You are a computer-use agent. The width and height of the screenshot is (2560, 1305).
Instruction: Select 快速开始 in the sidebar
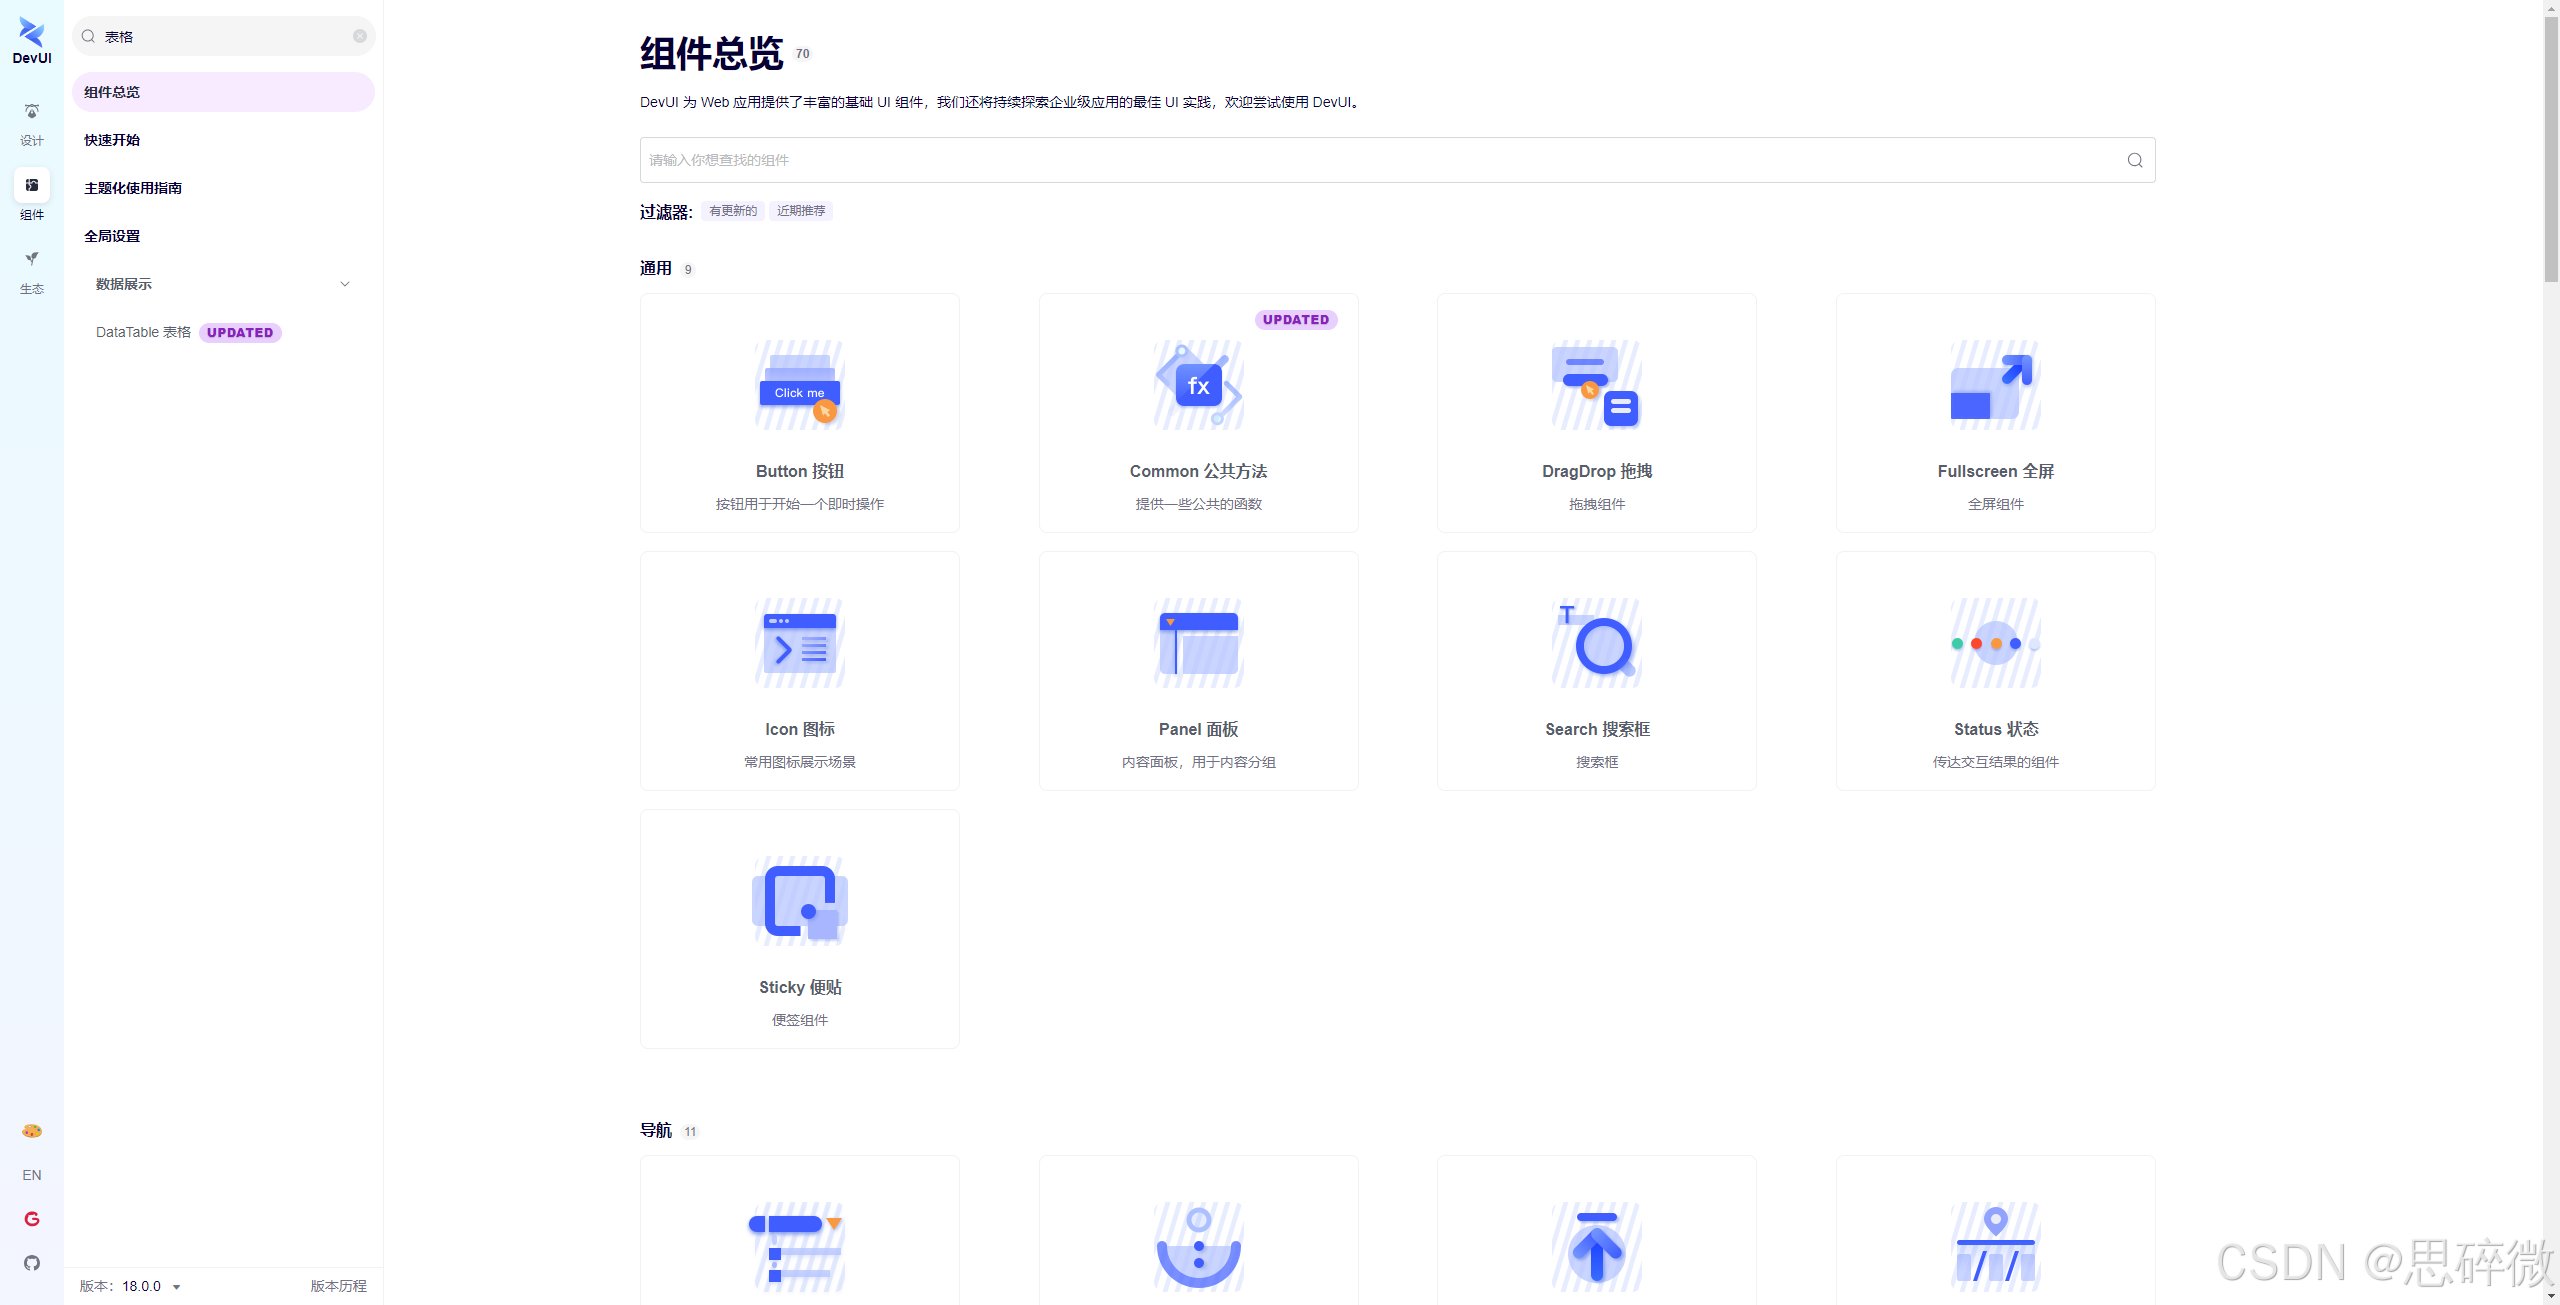click(112, 140)
